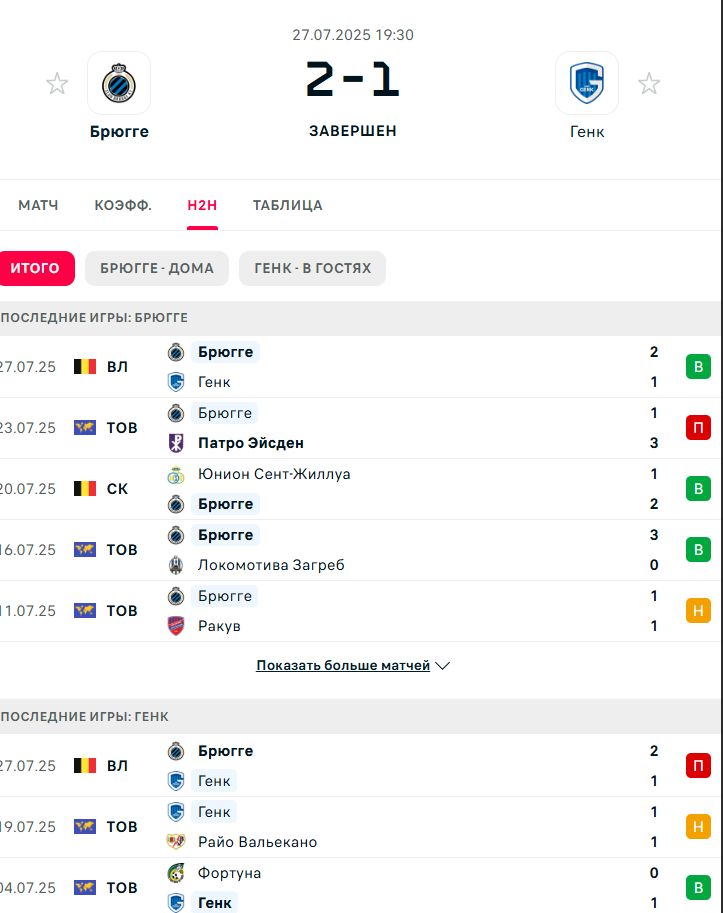Screen dimensions: 723x913
Task: Click the red П badge for Патро Эйсден match
Action: [x=698, y=427]
